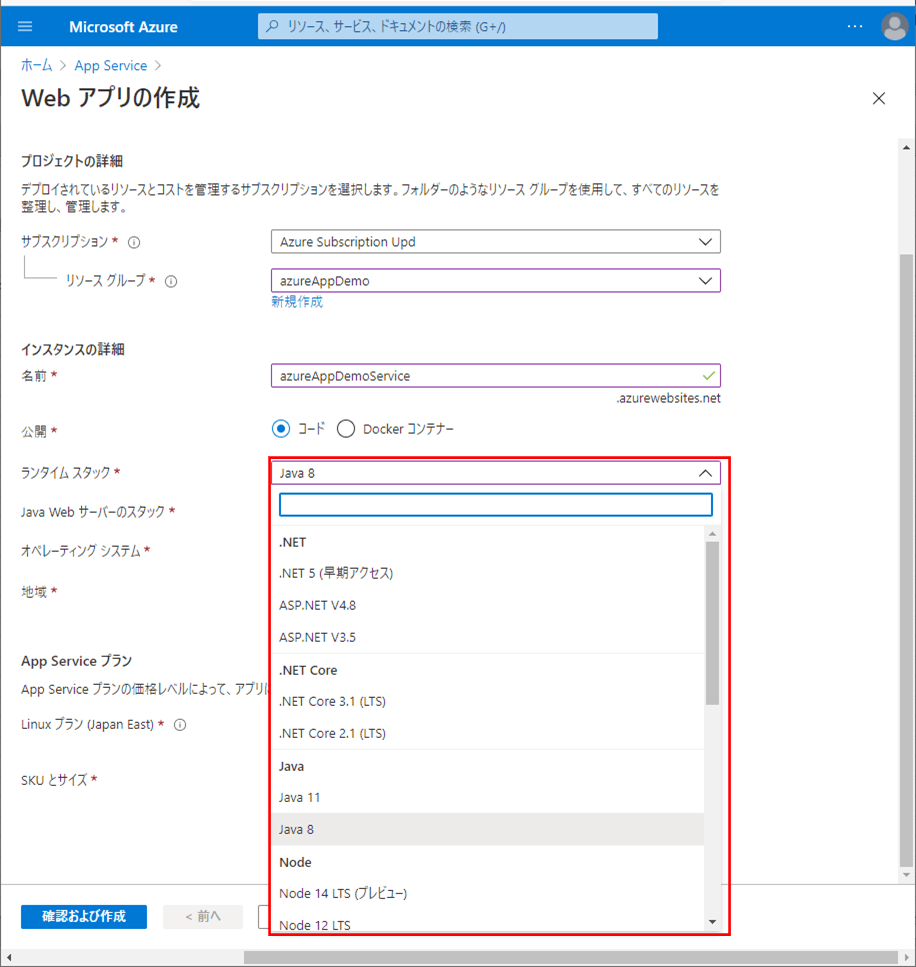916x967 pixels.
Task: Click the scroll-down arrow in dropdown list
Action: click(712, 922)
